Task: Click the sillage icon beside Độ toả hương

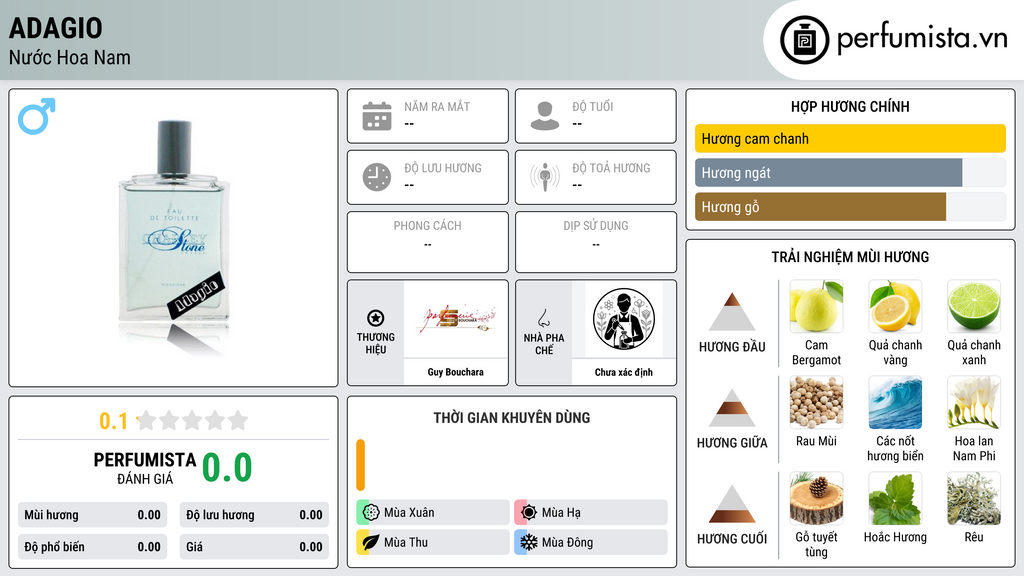Action: pos(545,177)
